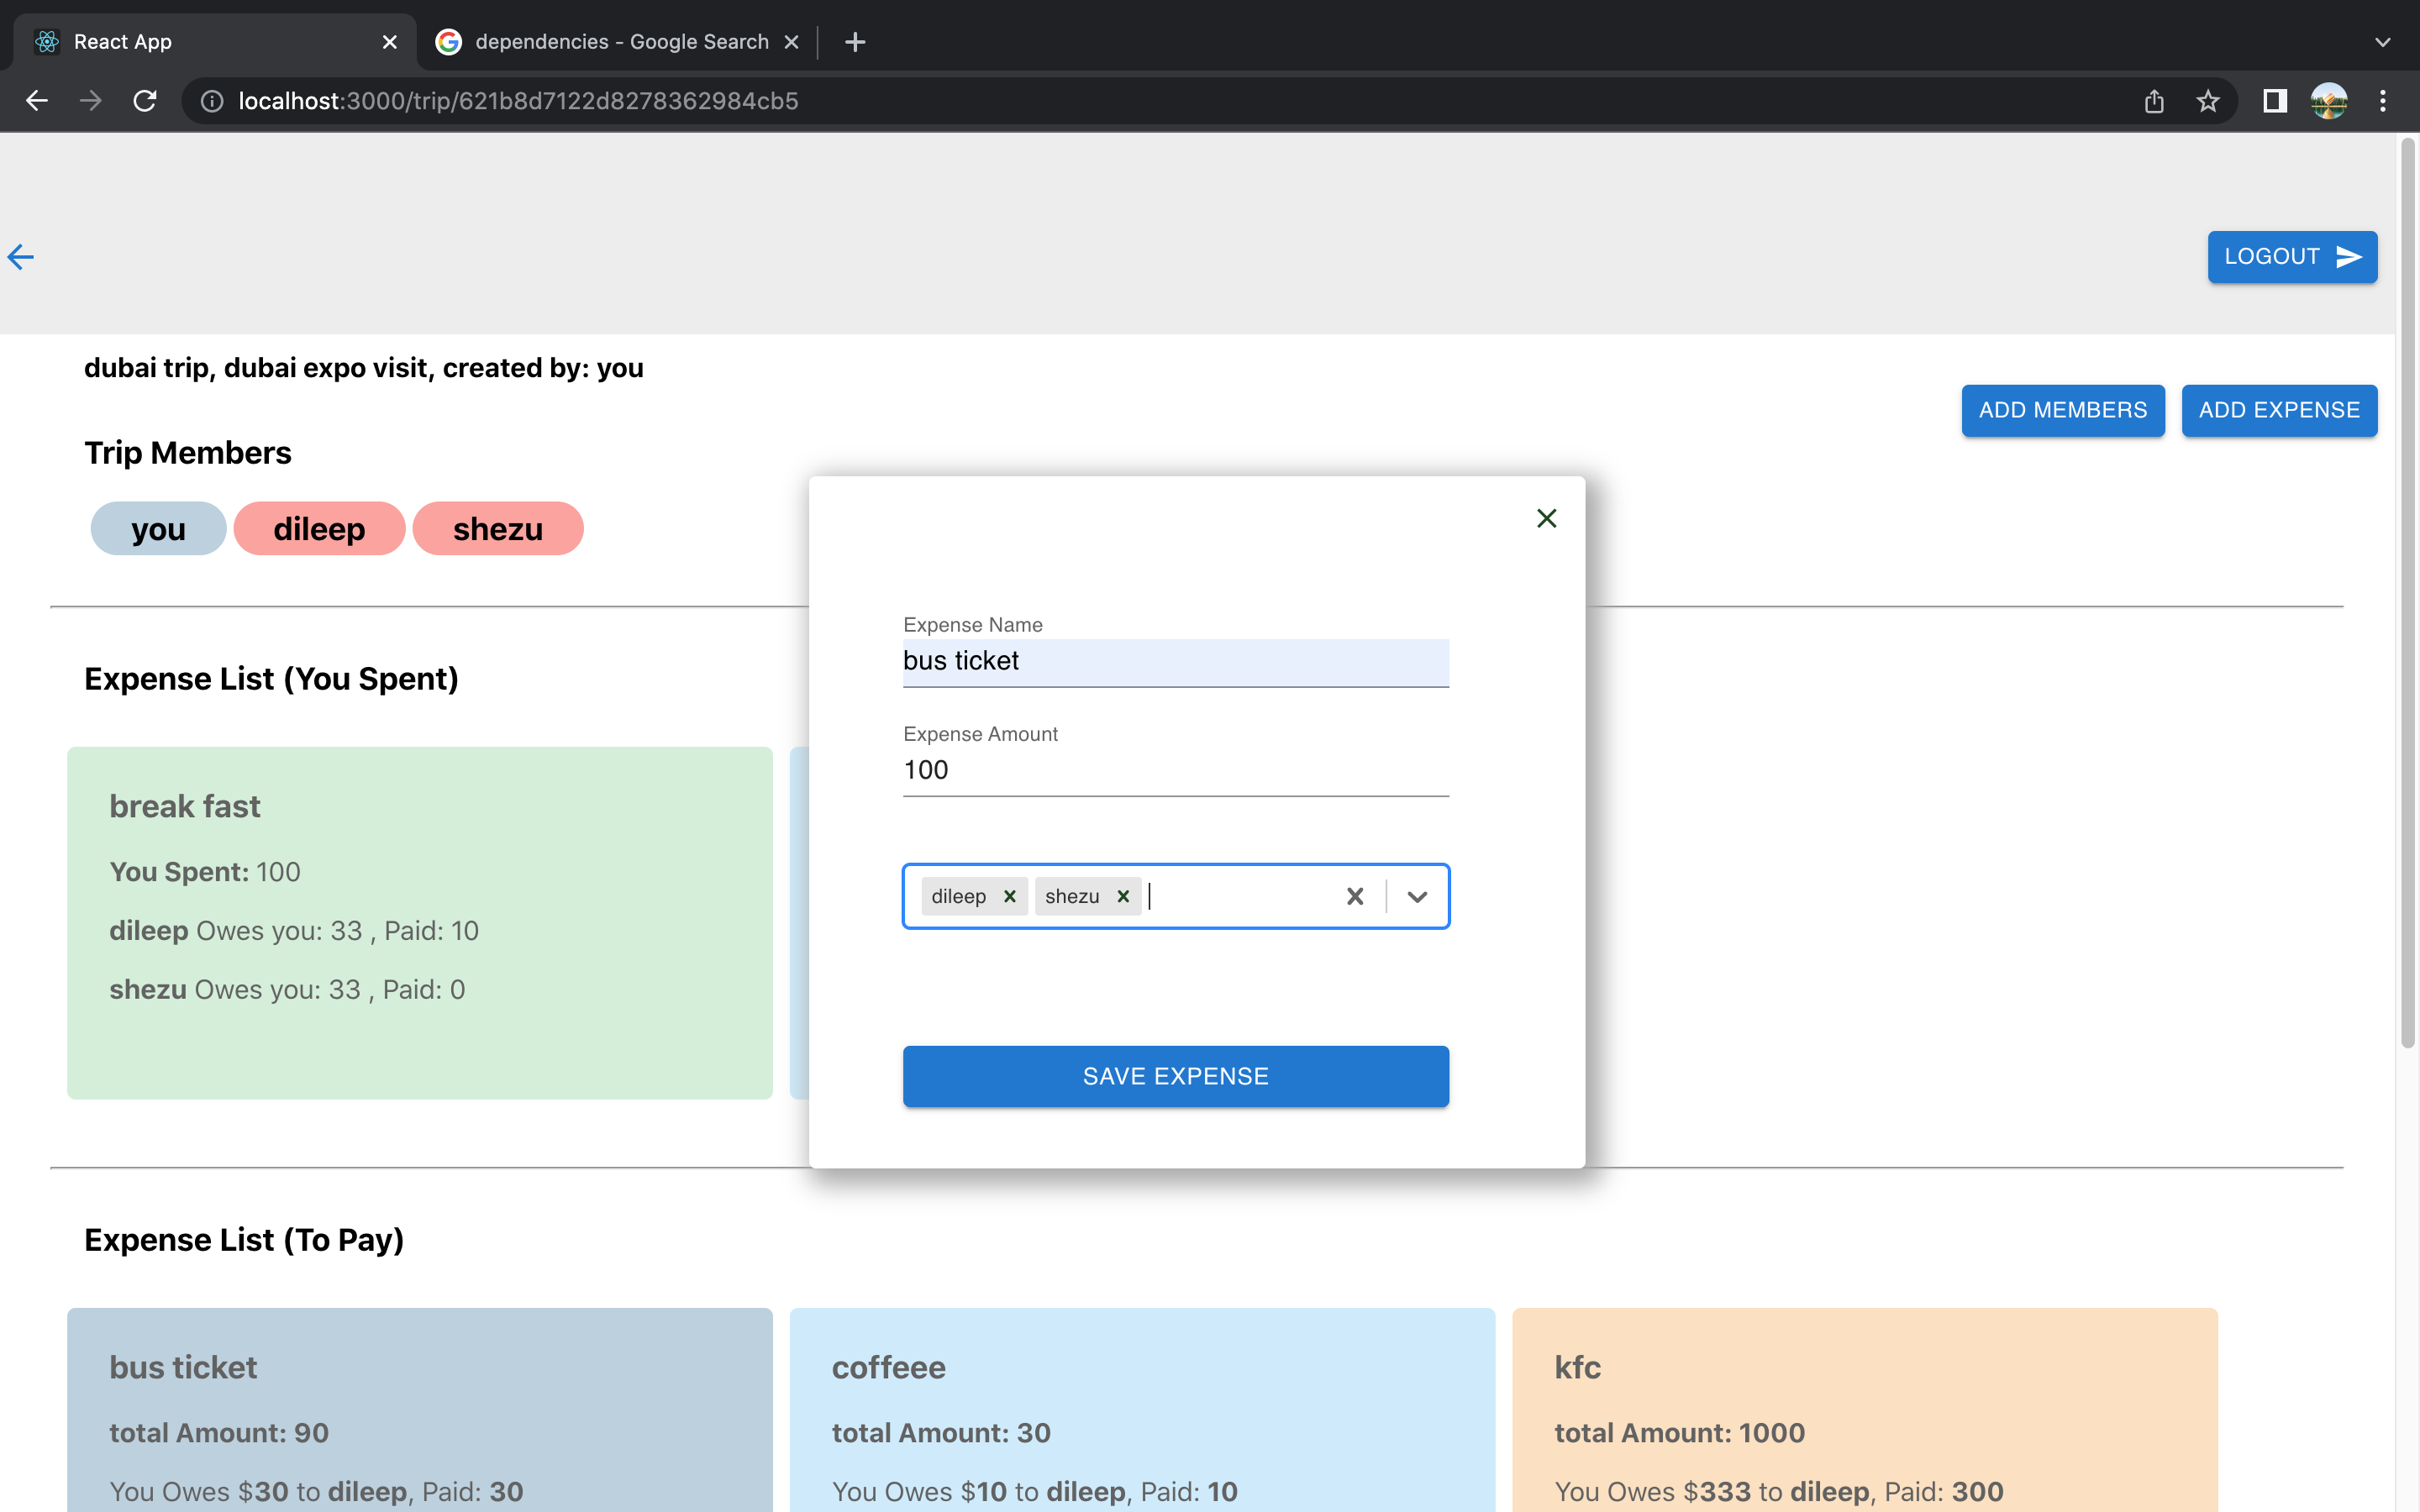
Task: Click the ADD EXPENSE button
Action: (x=2279, y=410)
